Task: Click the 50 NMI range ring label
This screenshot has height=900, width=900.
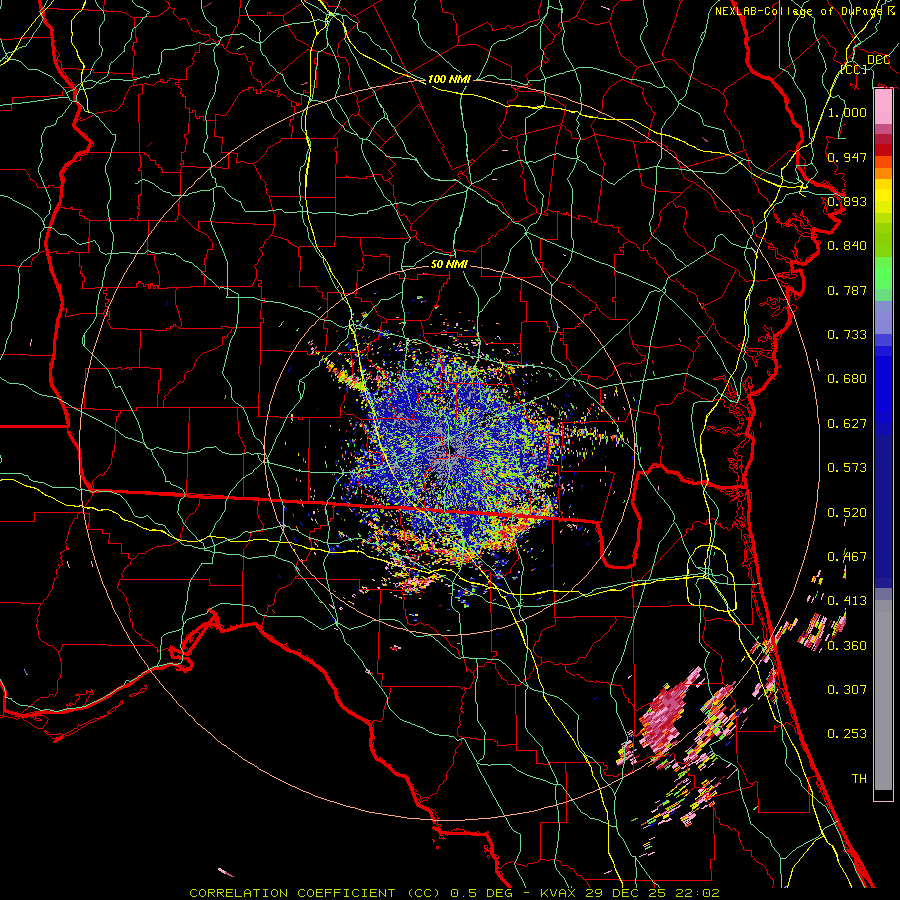Action: tap(449, 264)
